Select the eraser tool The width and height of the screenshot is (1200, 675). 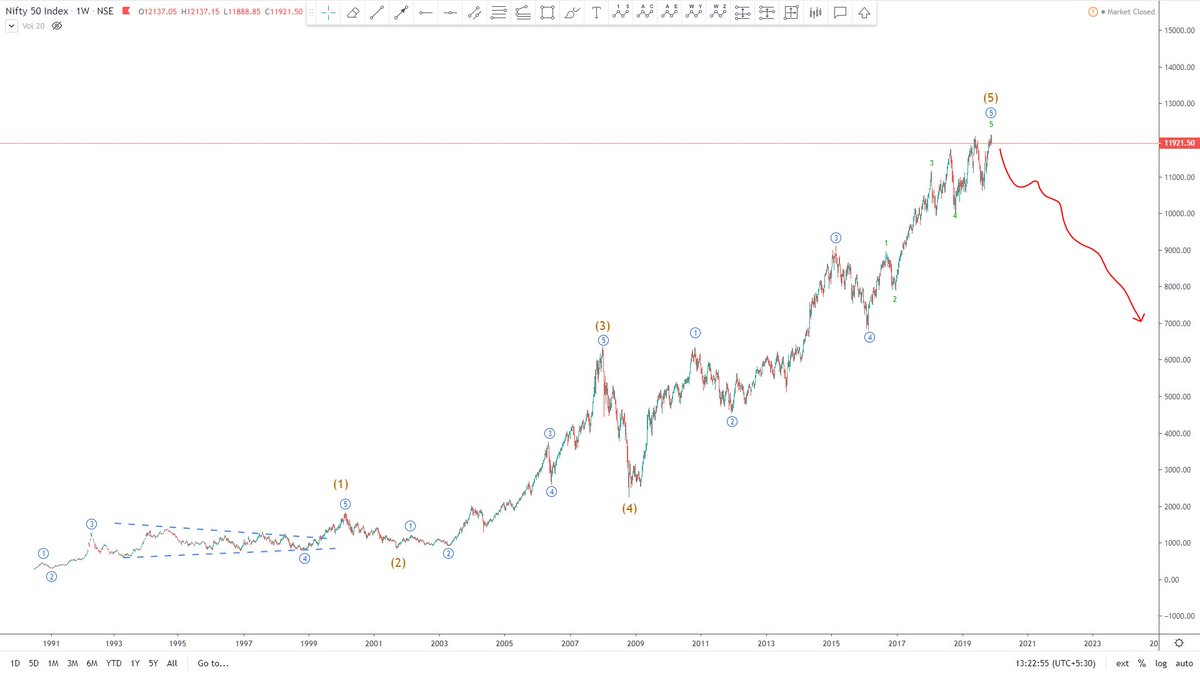pyautogui.click(x=352, y=13)
